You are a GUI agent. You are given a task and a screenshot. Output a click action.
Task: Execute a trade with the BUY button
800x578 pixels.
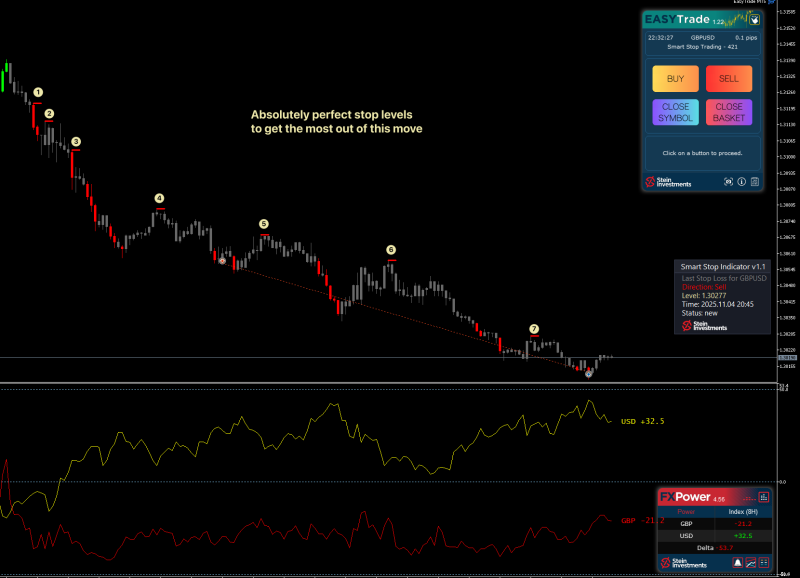click(675, 78)
